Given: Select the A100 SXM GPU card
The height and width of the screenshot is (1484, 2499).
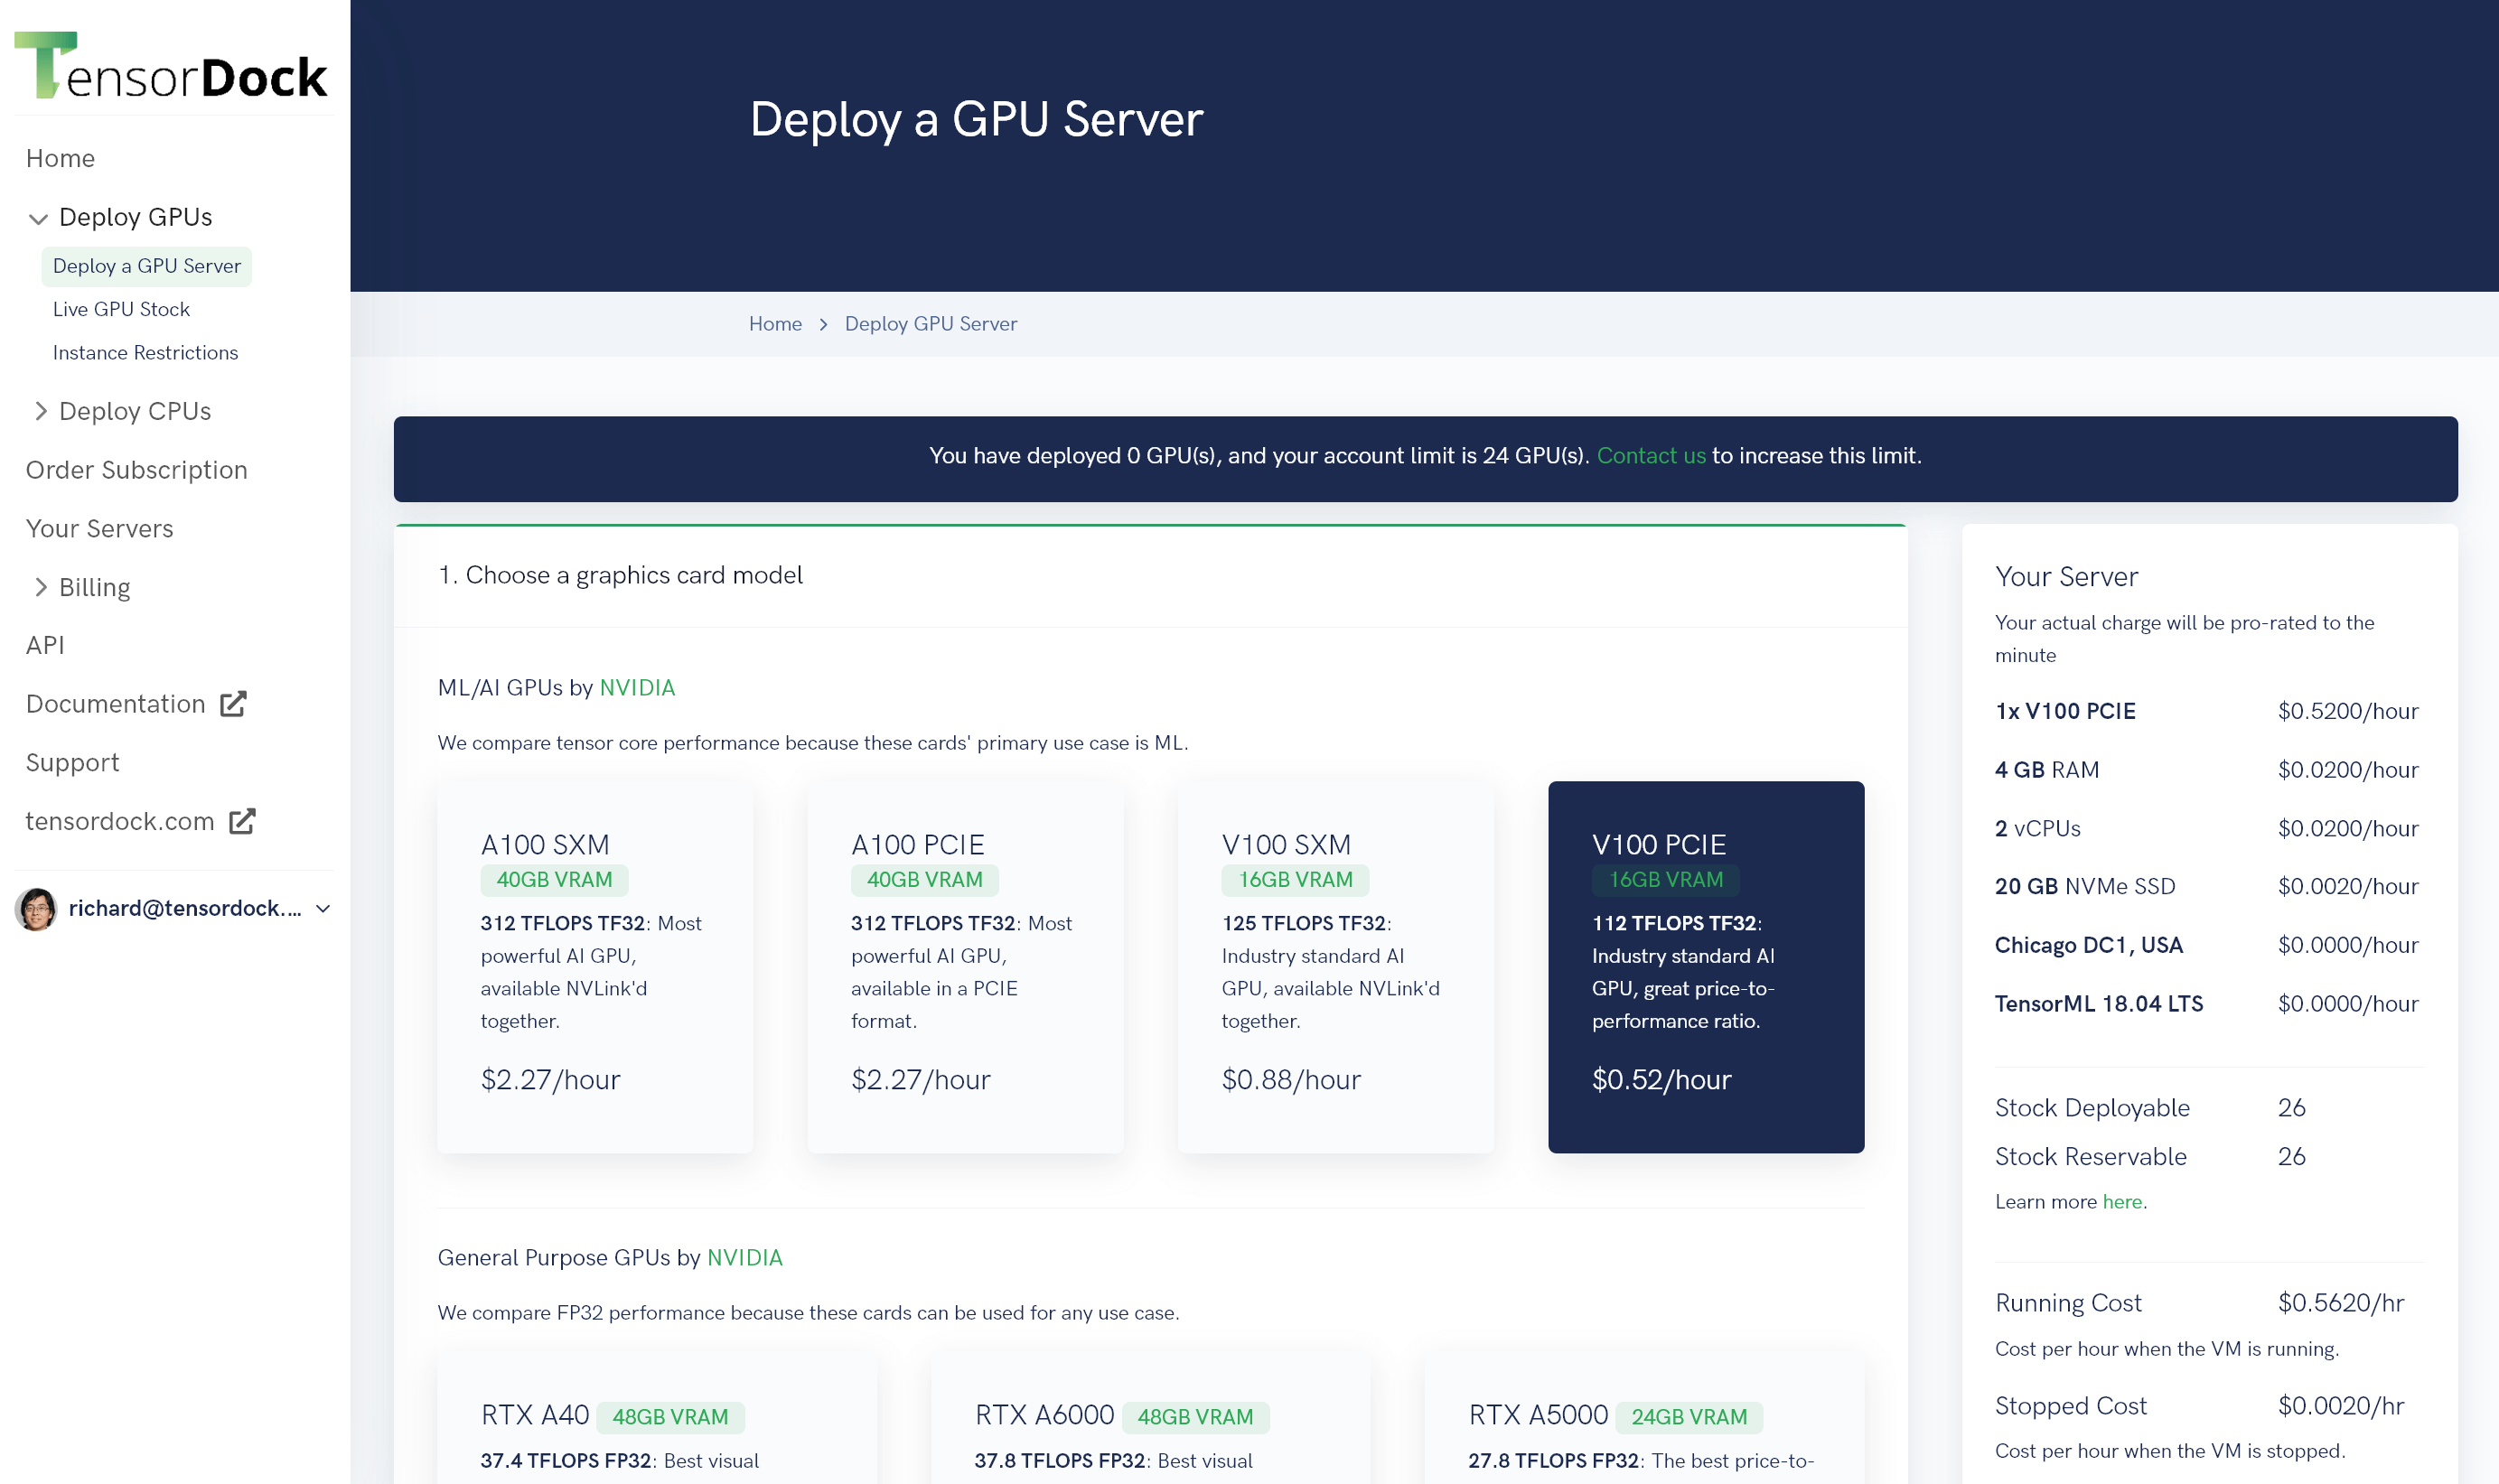Looking at the screenshot, I should tap(595, 967).
